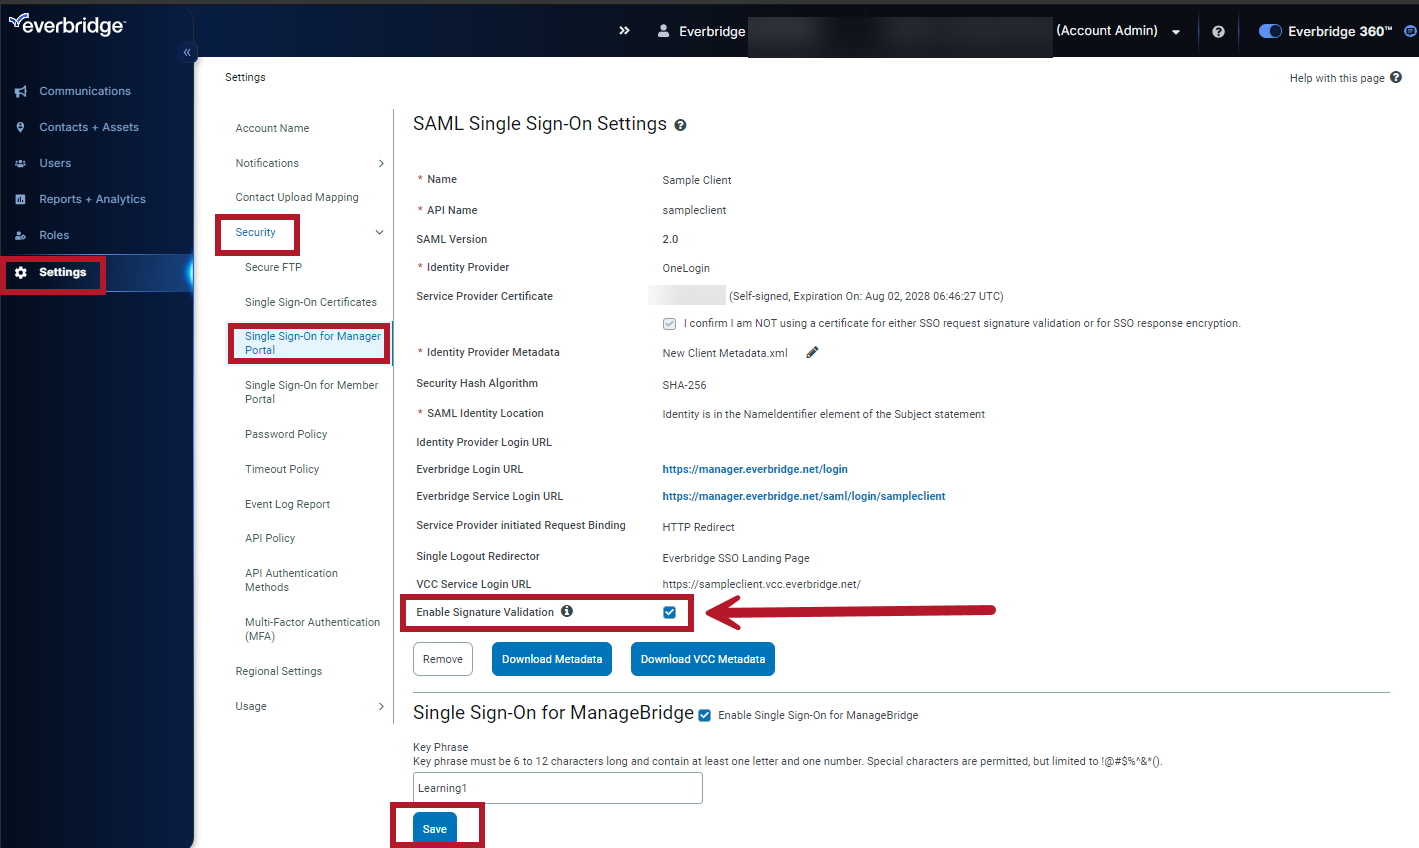Viewport: 1419px width, 848px height.
Task: Toggle the Everbridge 360 switch
Action: pos(1270,31)
